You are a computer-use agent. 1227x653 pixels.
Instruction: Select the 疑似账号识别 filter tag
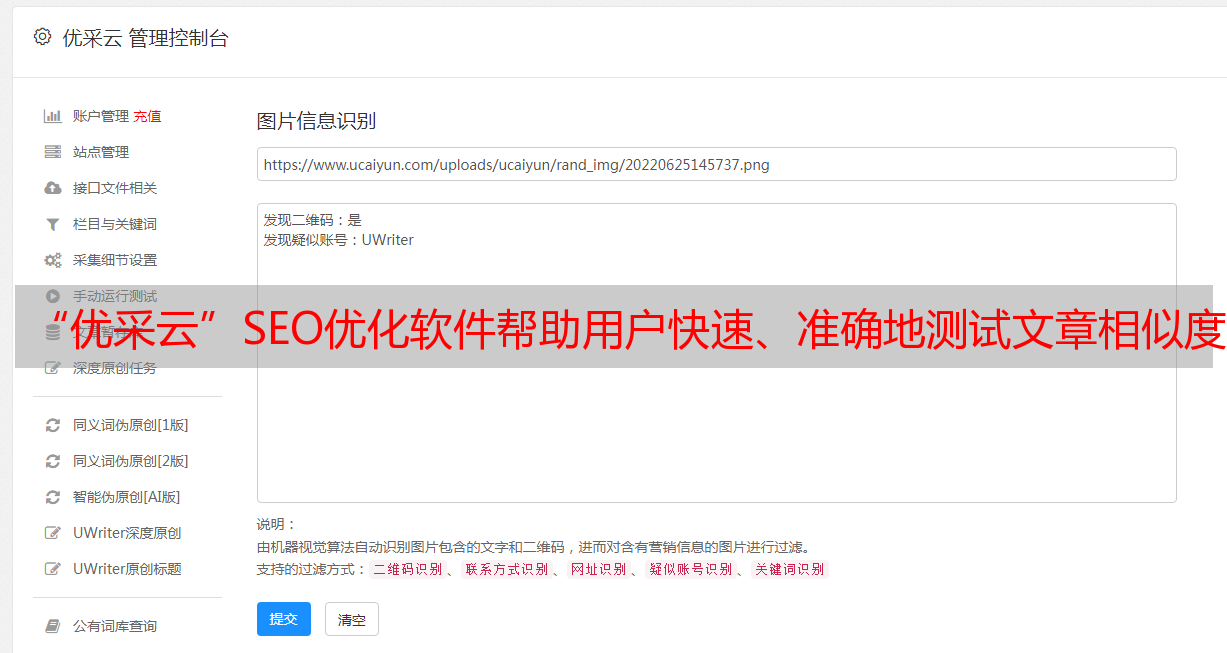pos(691,569)
